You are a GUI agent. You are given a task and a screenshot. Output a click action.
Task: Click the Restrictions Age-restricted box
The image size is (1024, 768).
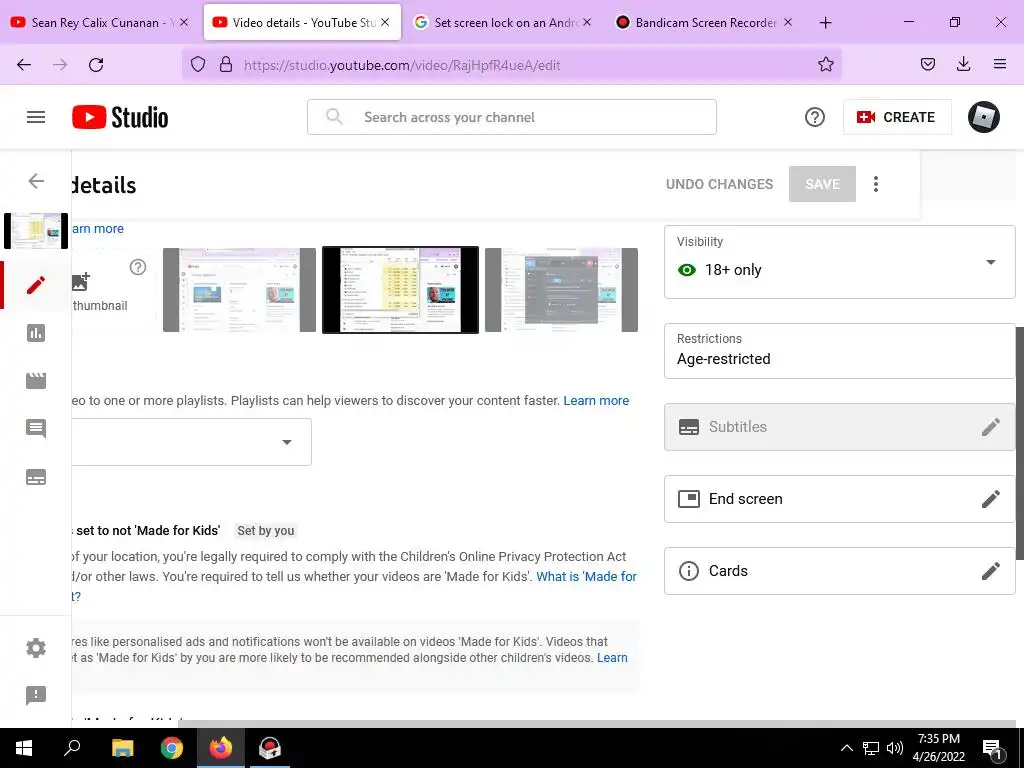(x=839, y=351)
